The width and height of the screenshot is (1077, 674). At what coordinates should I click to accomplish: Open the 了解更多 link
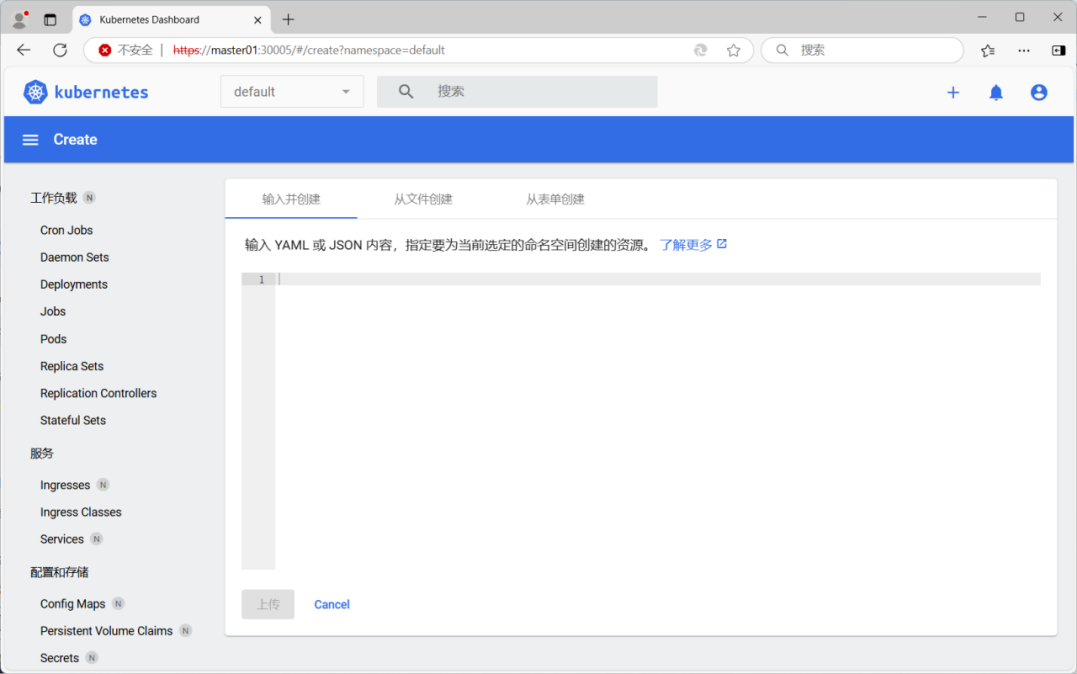685,245
